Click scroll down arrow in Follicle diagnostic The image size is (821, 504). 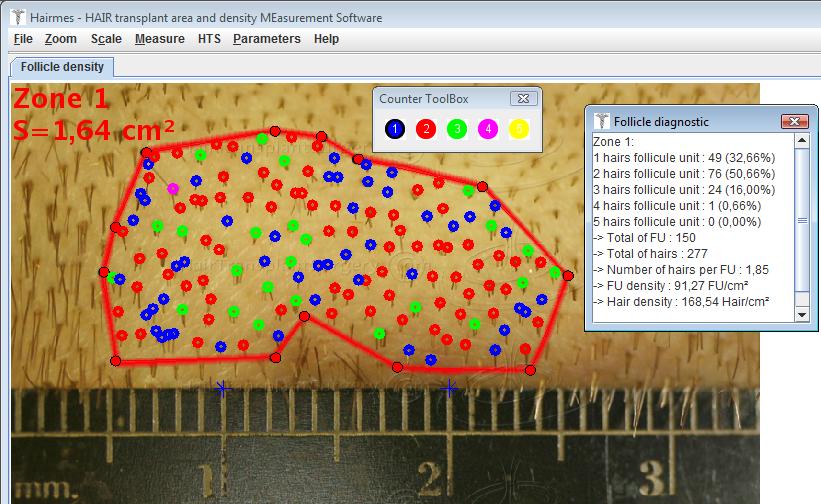point(802,315)
